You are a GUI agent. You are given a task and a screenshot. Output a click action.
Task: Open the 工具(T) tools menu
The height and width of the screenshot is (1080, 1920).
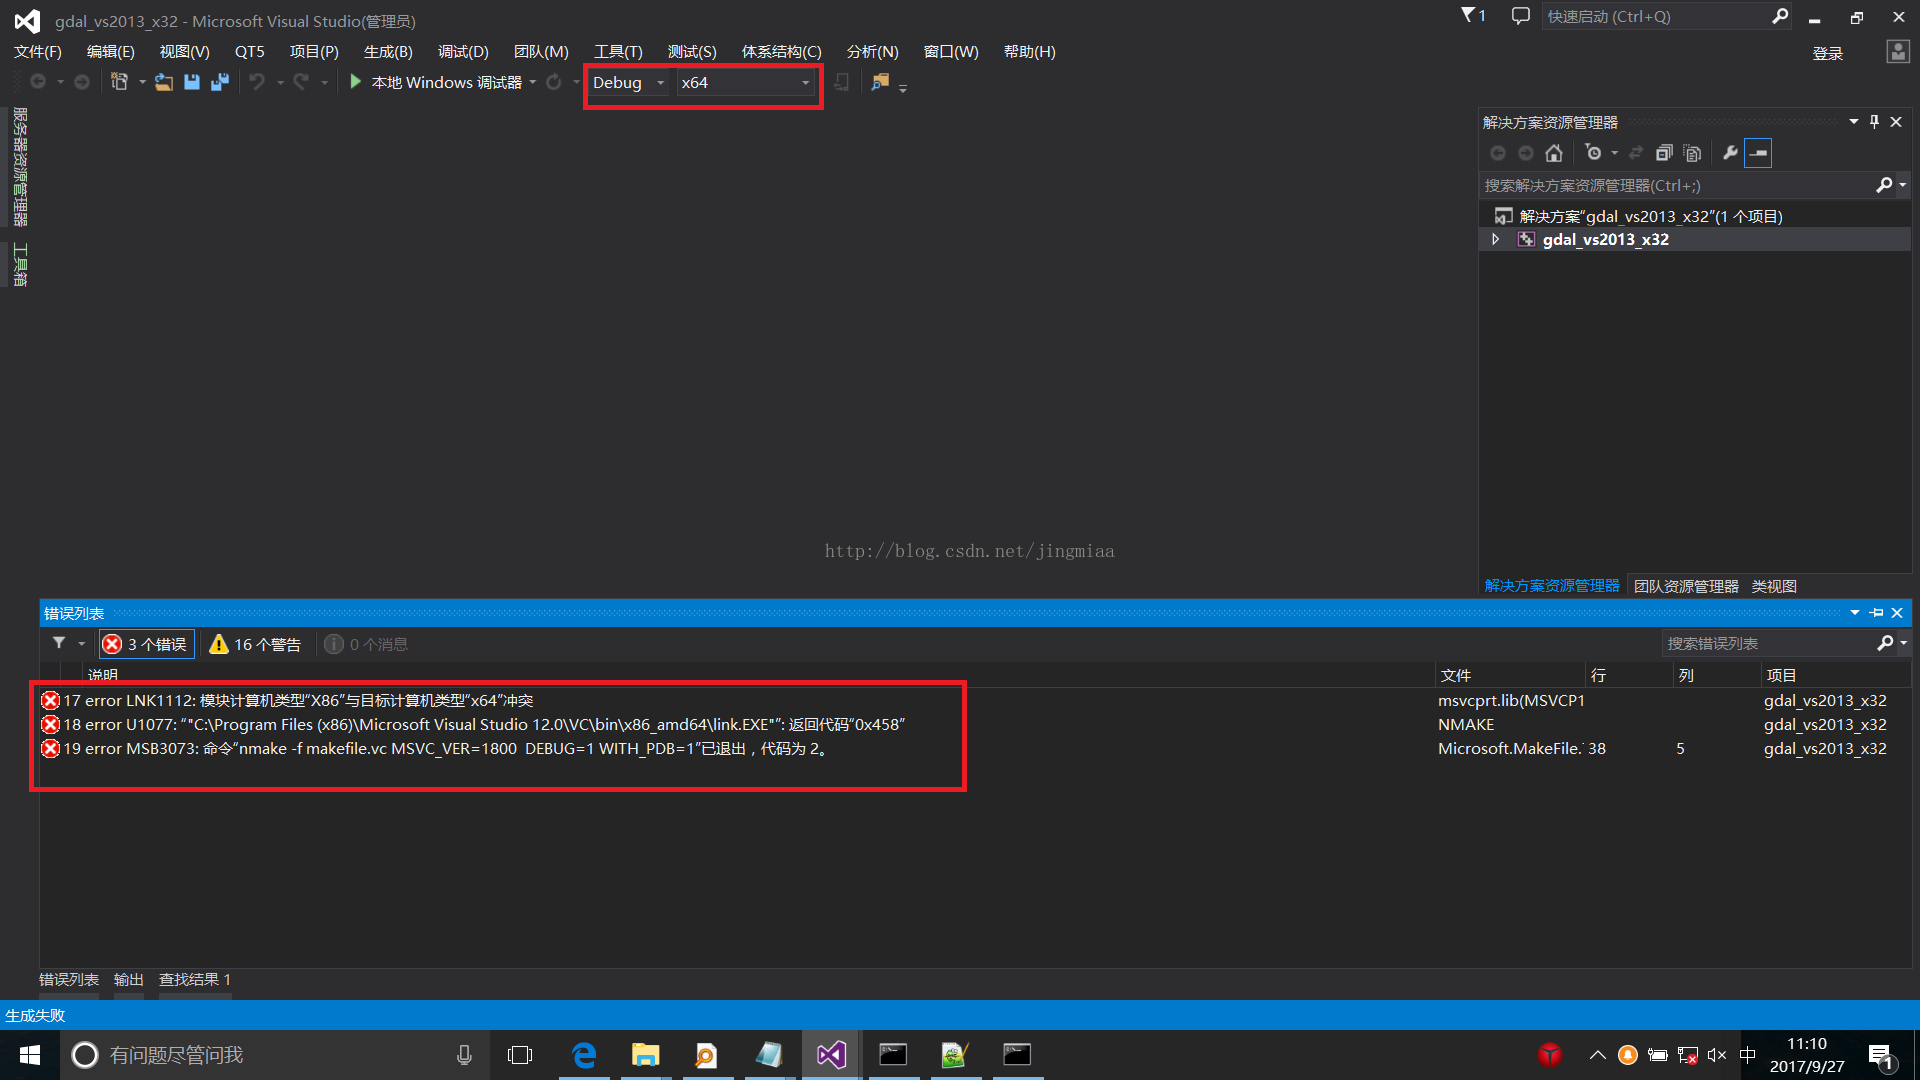[618, 52]
